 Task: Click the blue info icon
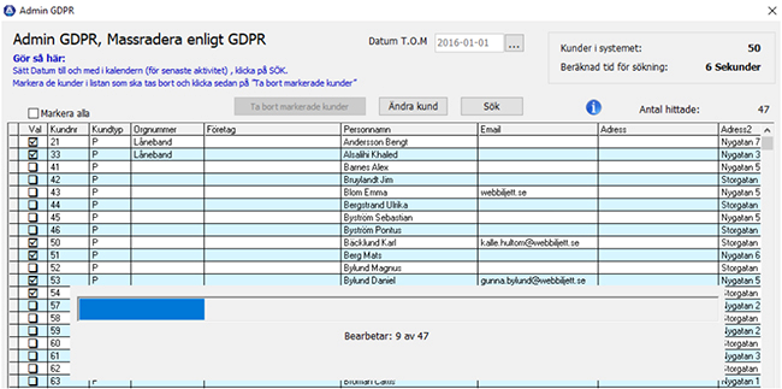pyautogui.click(x=593, y=107)
